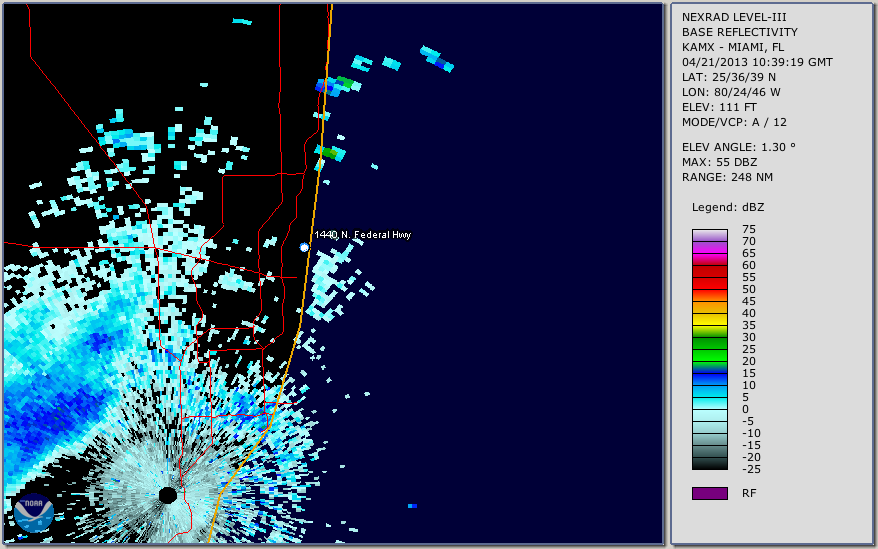
Task: Click the 'LAT: 25/36/39 N' line
Action: click(x=728, y=77)
